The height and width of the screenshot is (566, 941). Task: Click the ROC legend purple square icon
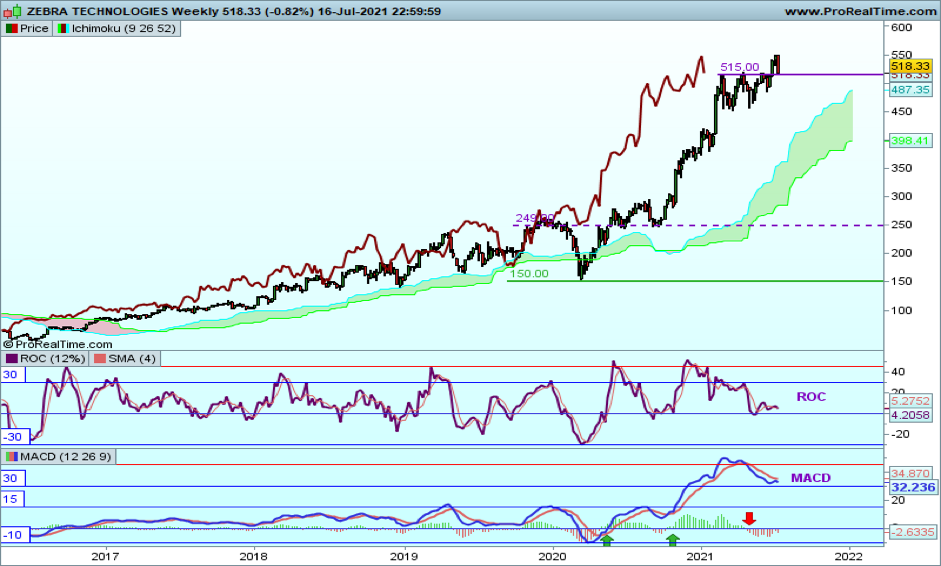(x=11, y=358)
